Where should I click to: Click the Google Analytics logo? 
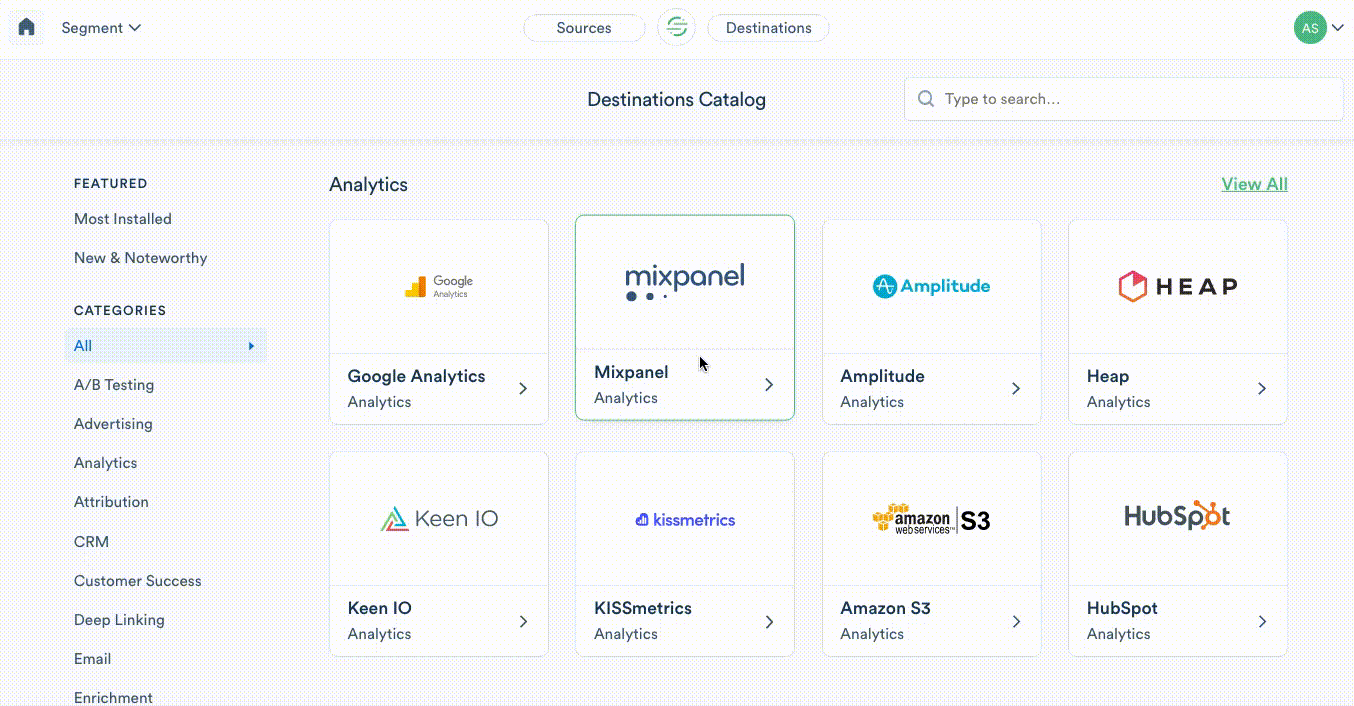[439, 287]
